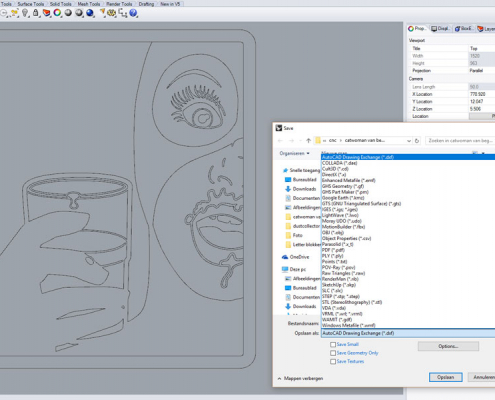Click the refresh icon beside the path bar
The height and width of the screenshot is (400, 495).
tap(417, 141)
